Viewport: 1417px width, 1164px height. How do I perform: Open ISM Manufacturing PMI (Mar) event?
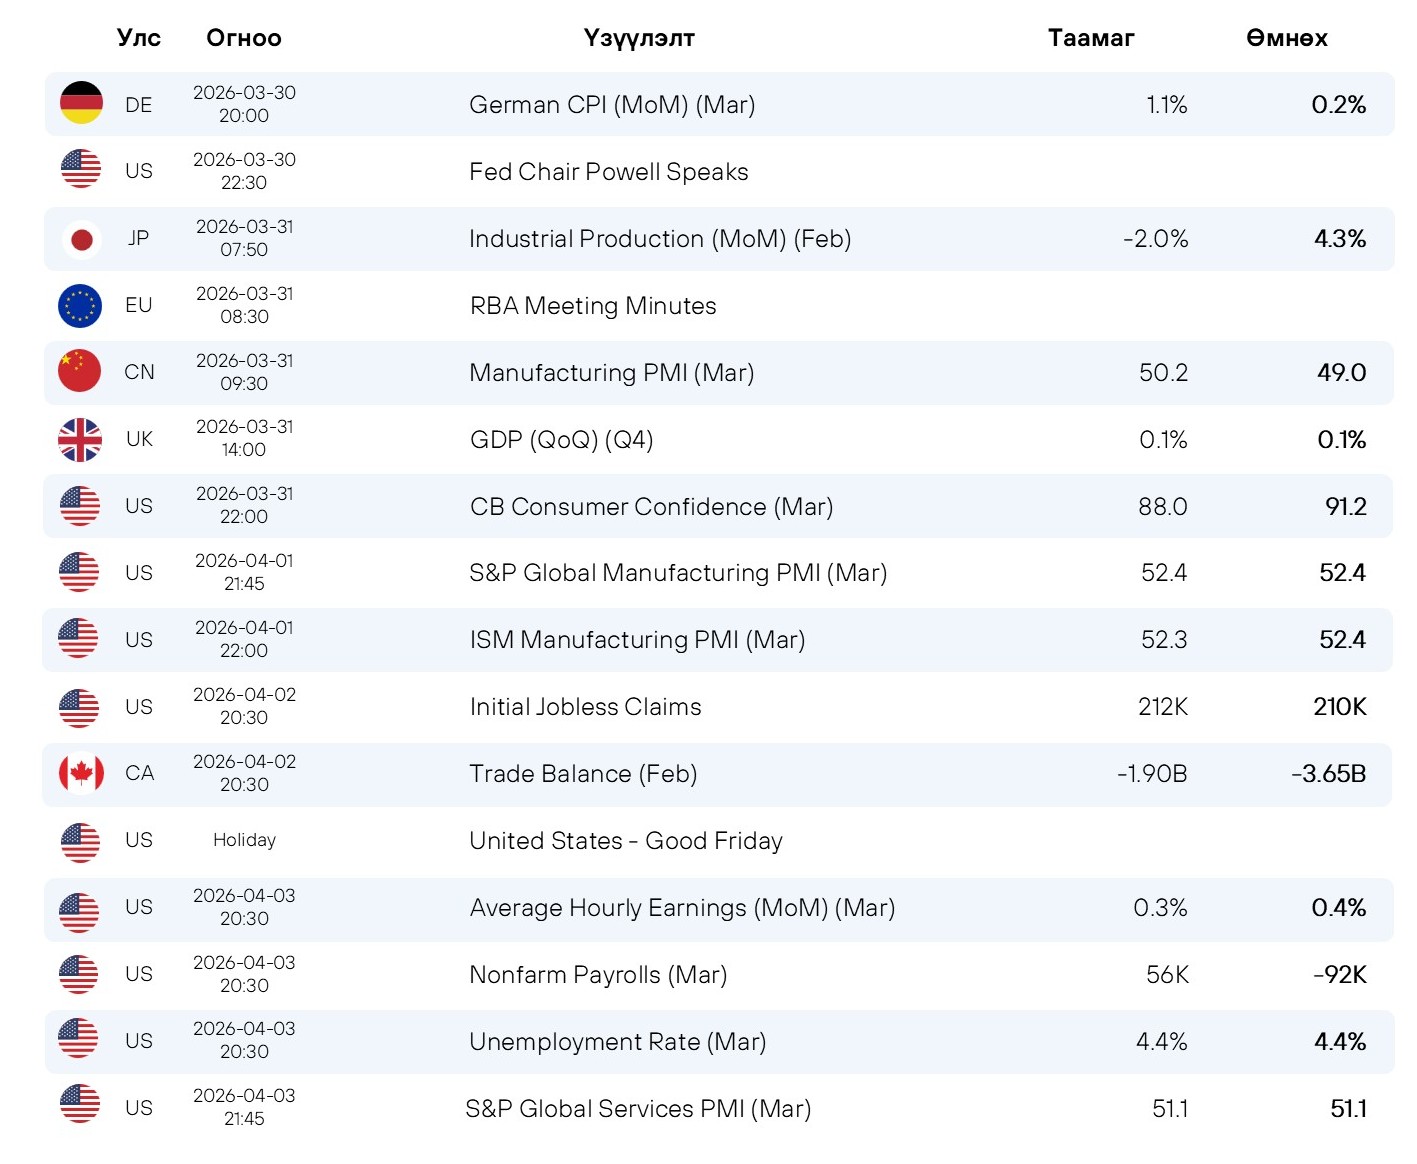click(638, 640)
